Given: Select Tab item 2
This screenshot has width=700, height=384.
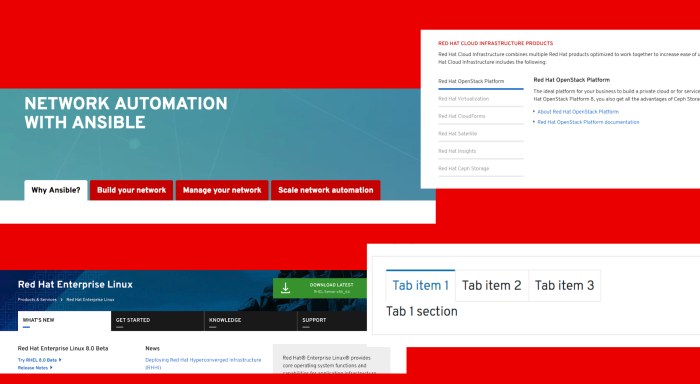Looking at the screenshot, I should [492, 285].
